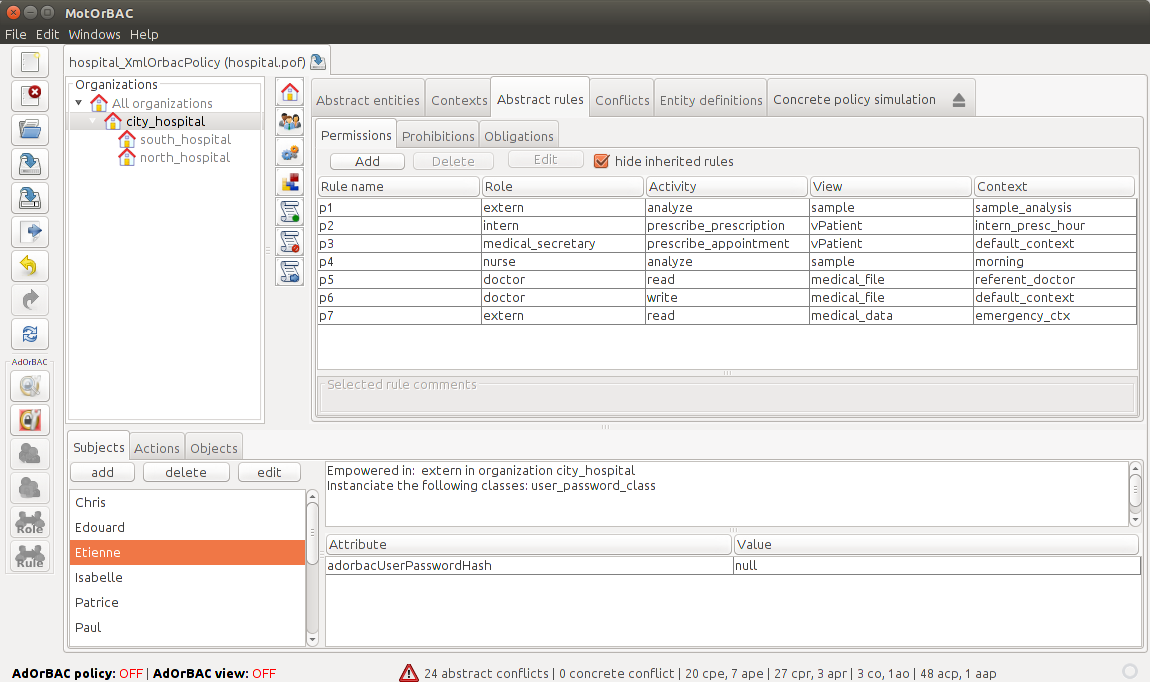This screenshot has height=682, width=1150.
Task: Click the scroll icon with red prohibition mark
Action: coord(290,242)
